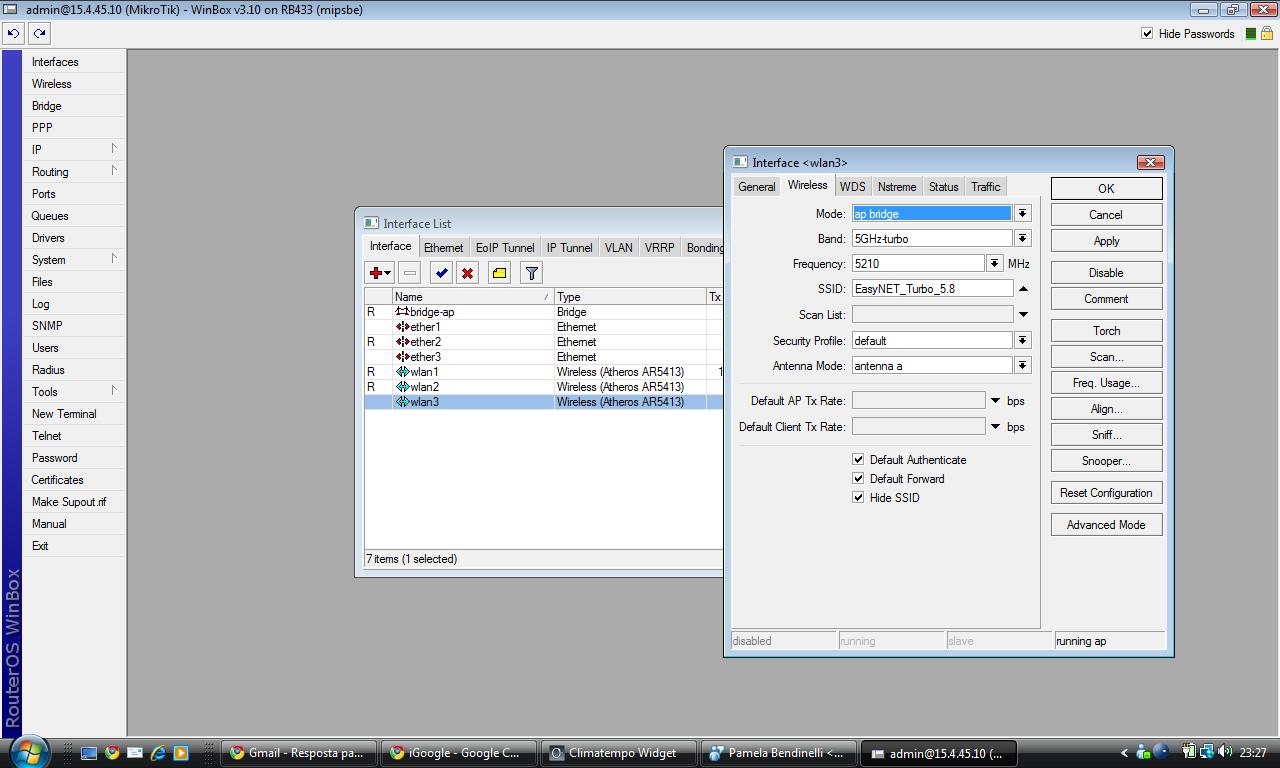Screen dimensions: 1280x768
Task: Click the Undo arrow icon
Action: (x=13, y=33)
